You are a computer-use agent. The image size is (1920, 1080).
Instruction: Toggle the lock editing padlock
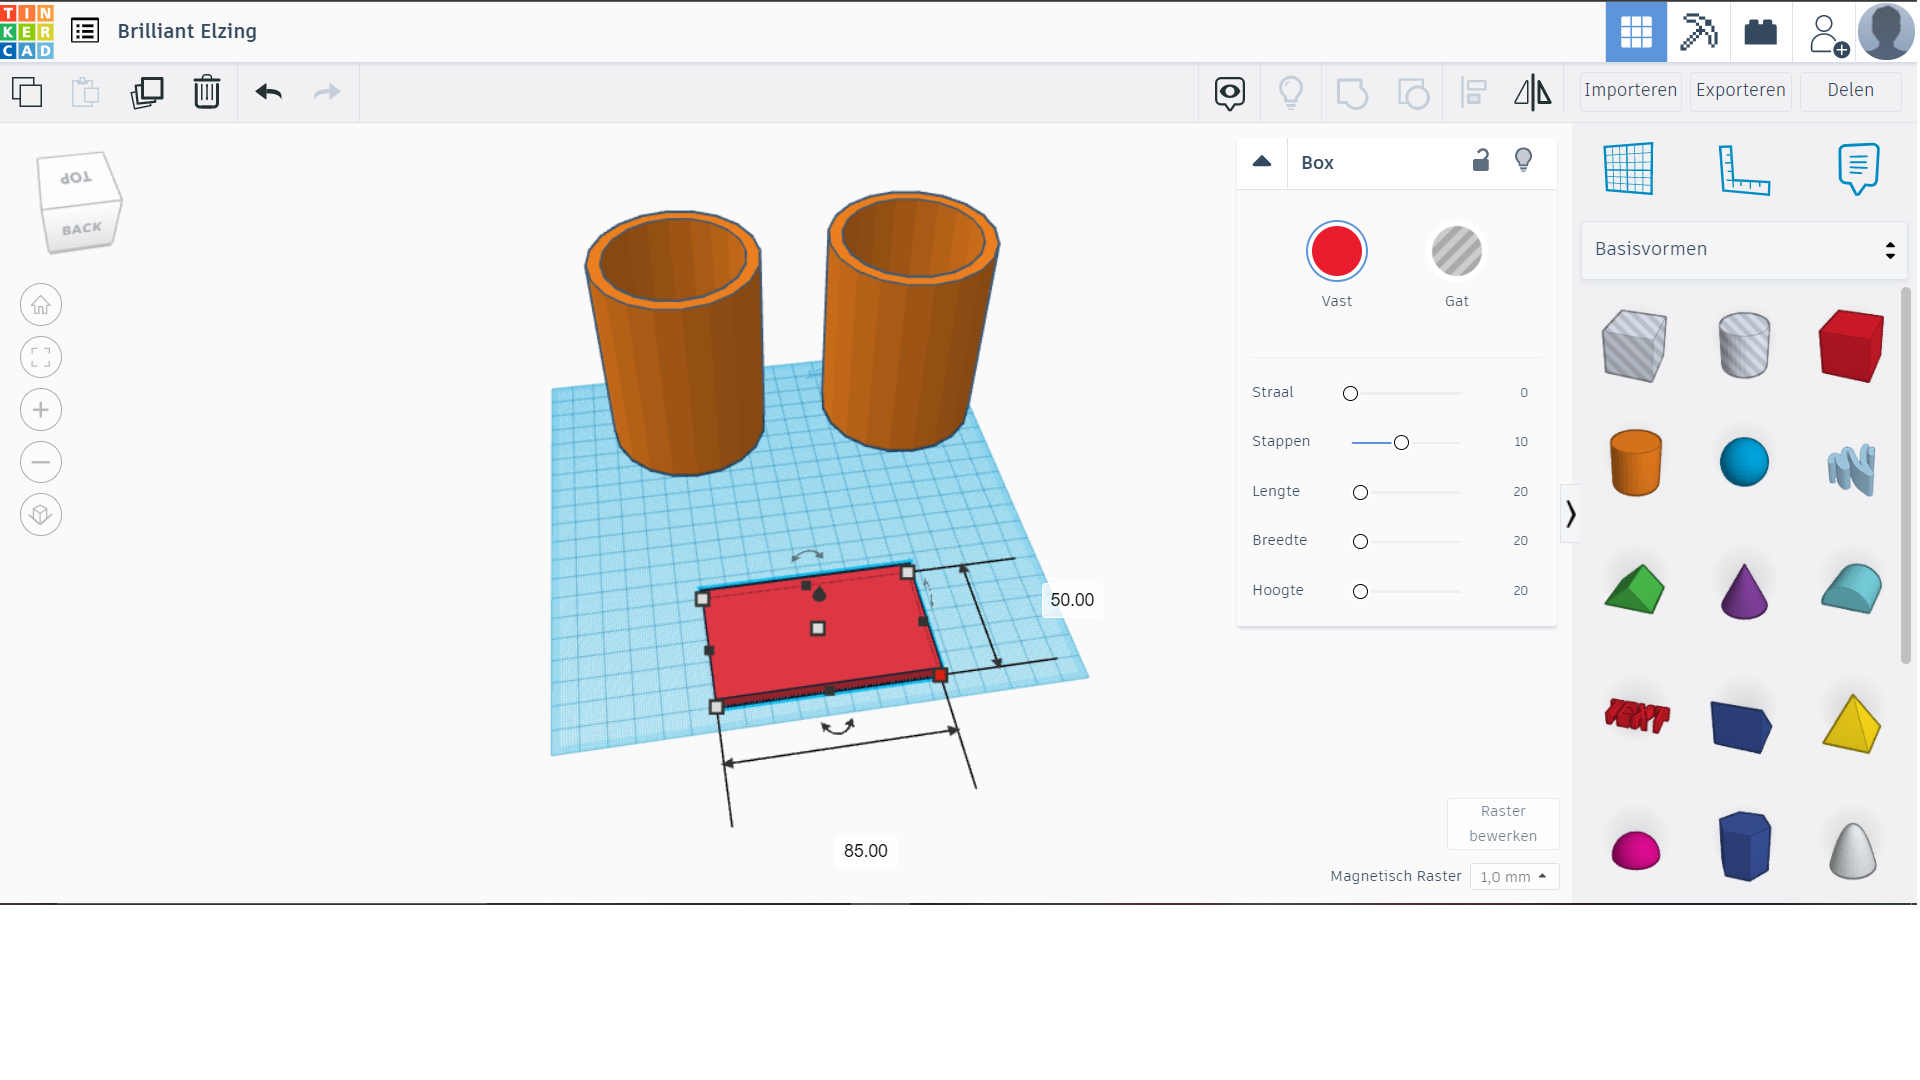point(1481,160)
